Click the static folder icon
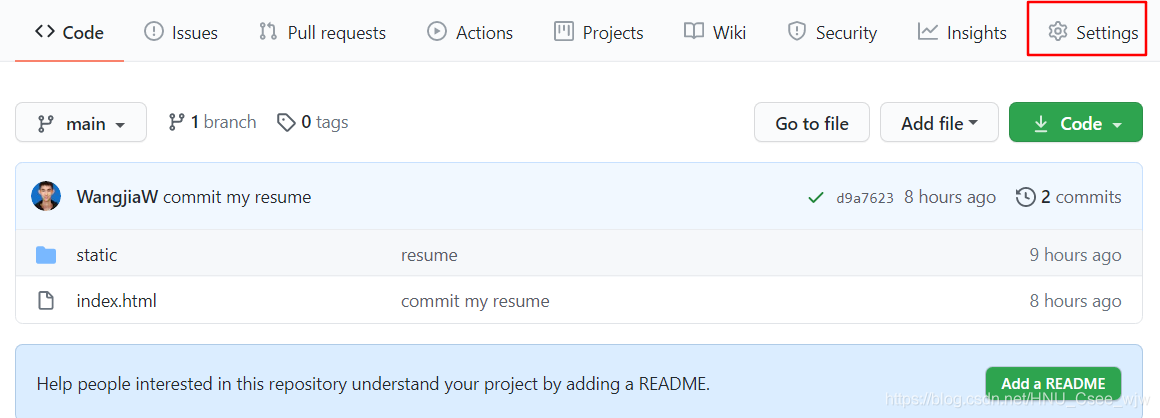Viewport: 1160px width, 418px height. pos(46,255)
